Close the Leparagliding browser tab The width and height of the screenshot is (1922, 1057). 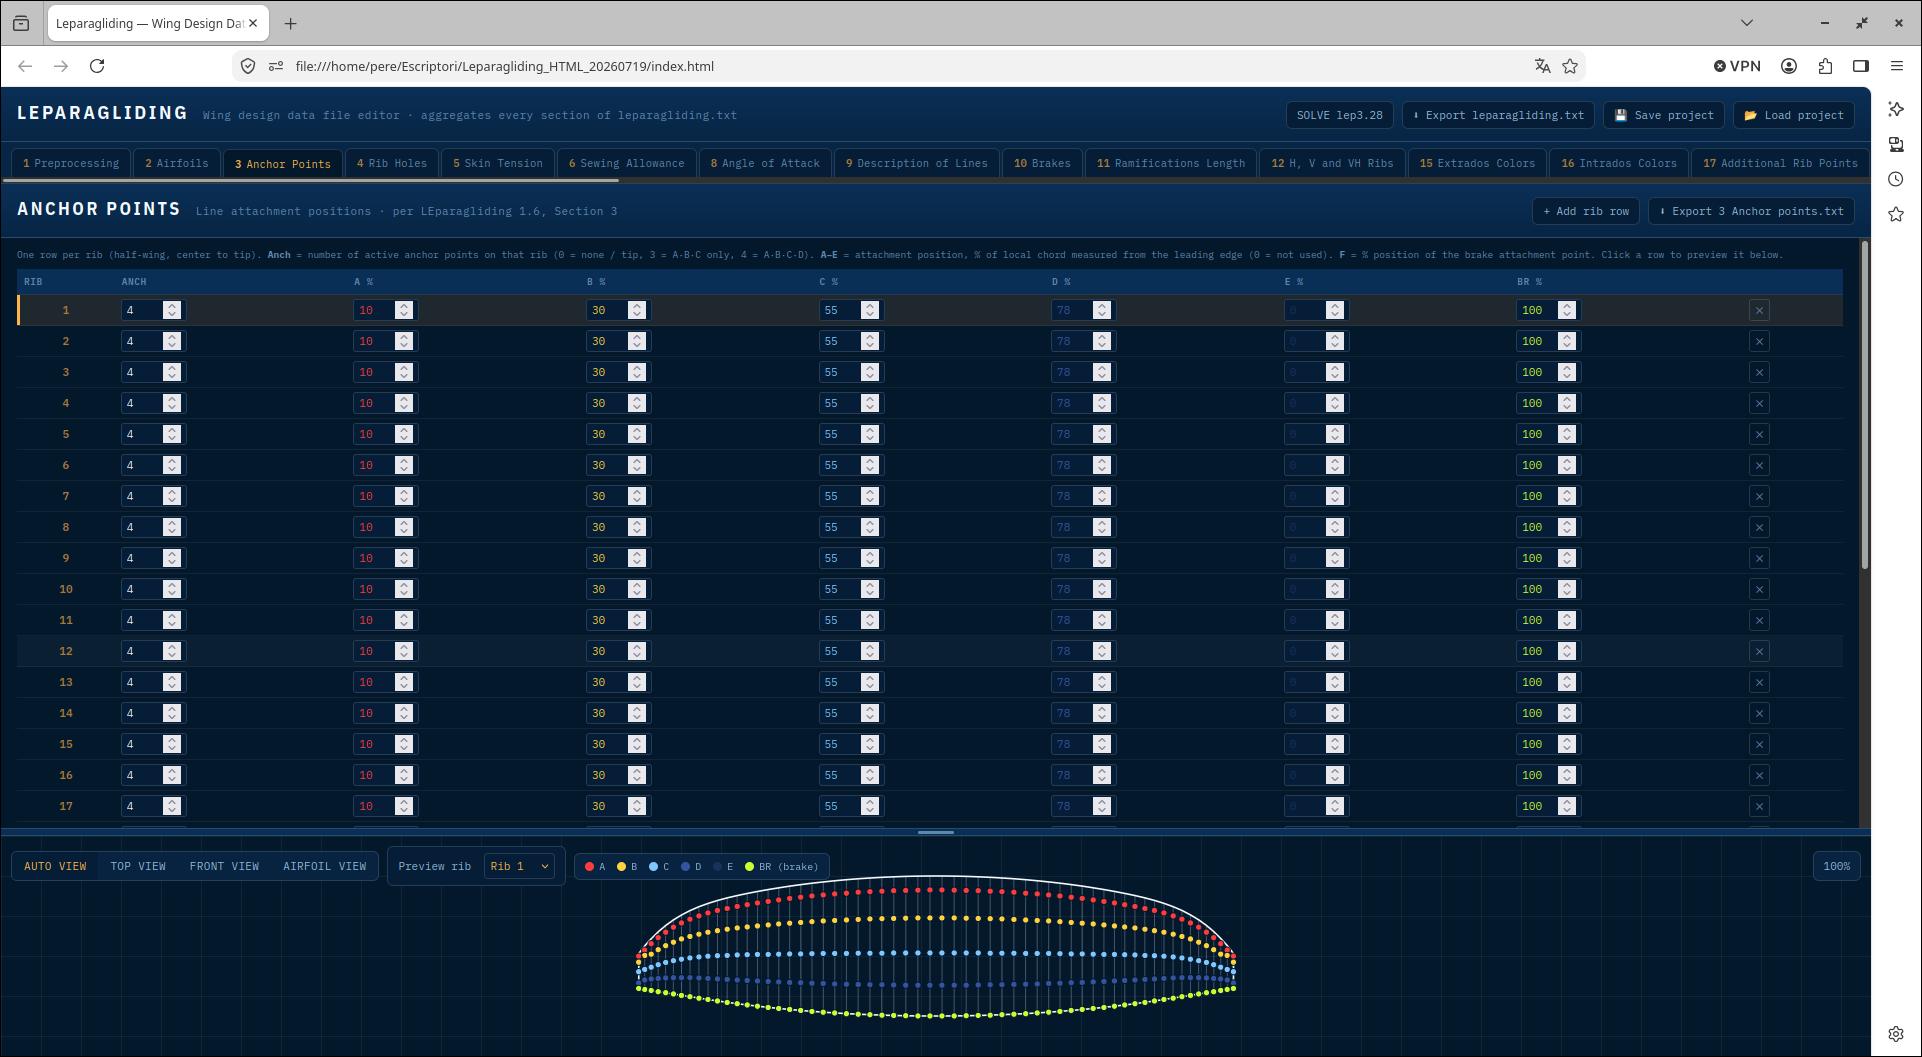pyautogui.click(x=253, y=23)
